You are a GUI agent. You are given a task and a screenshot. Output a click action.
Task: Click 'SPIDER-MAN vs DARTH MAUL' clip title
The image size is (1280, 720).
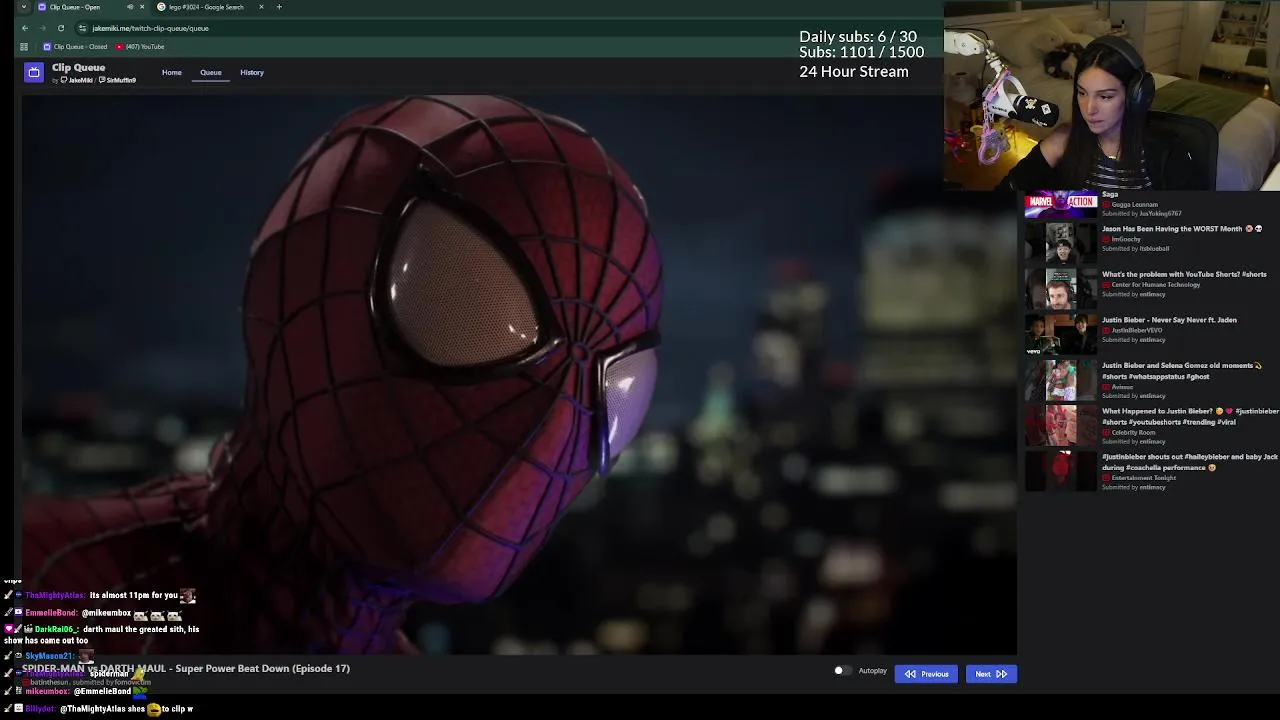pyautogui.click(x=186, y=669)
